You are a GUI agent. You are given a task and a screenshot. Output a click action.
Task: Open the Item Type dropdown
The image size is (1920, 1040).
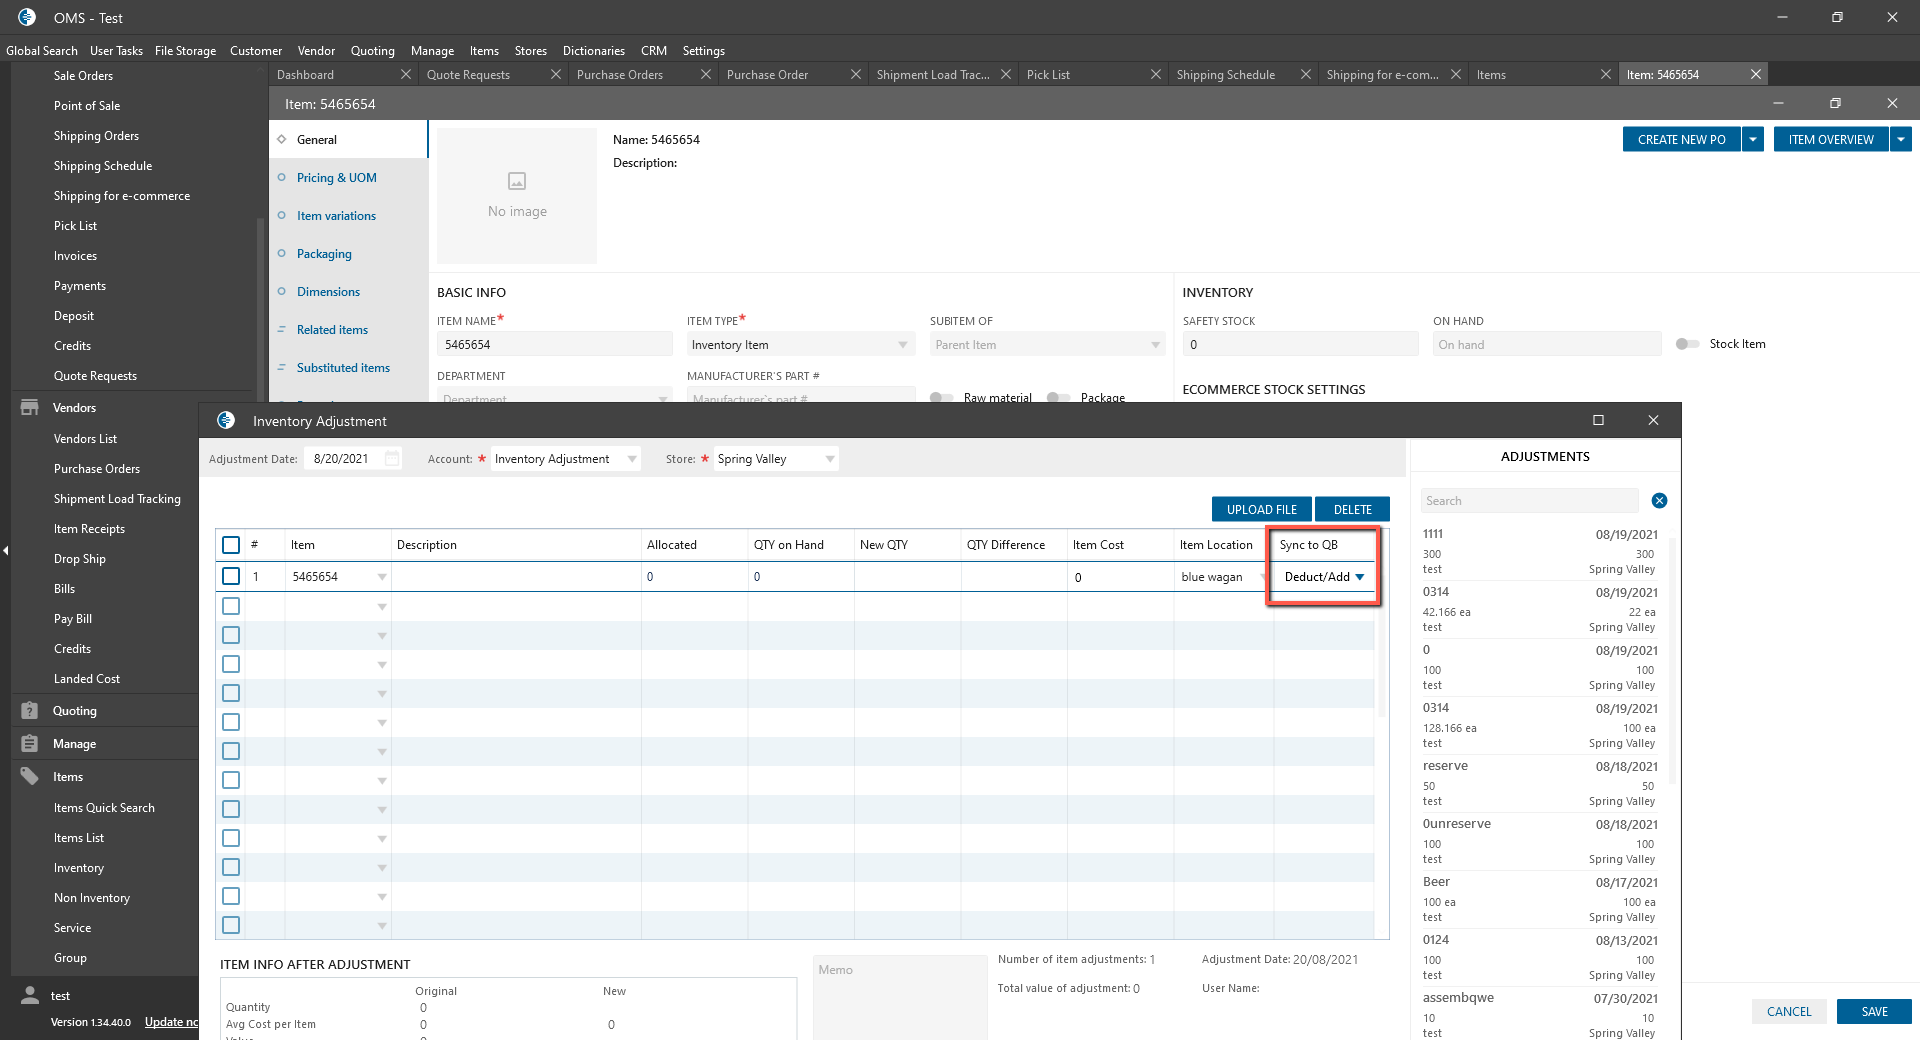[x=902, y=345]
